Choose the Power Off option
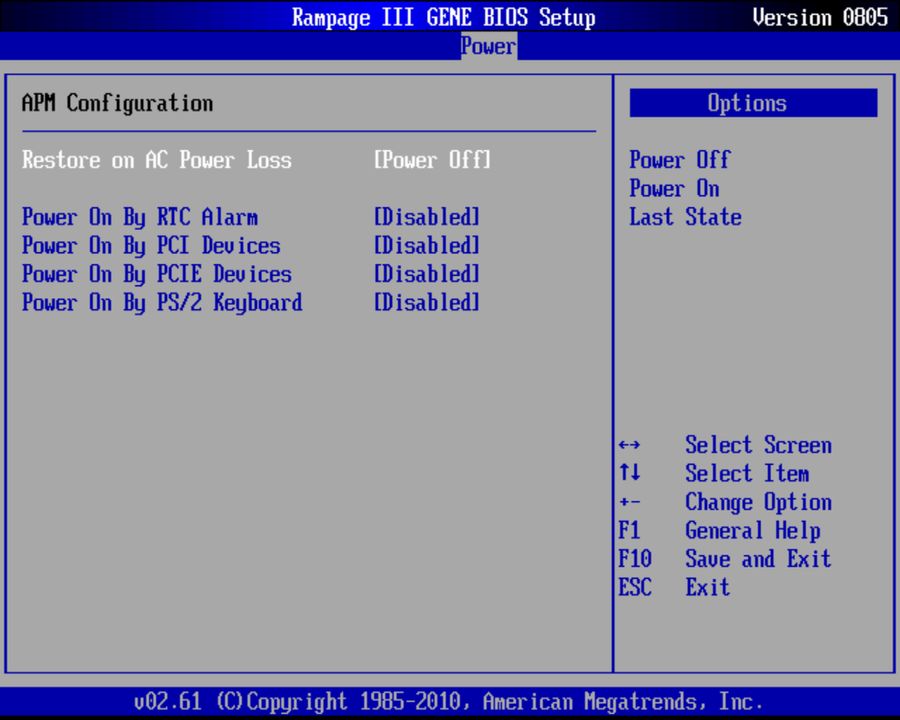Viewport: 900px width, 720px height. (x=680, y=160)
